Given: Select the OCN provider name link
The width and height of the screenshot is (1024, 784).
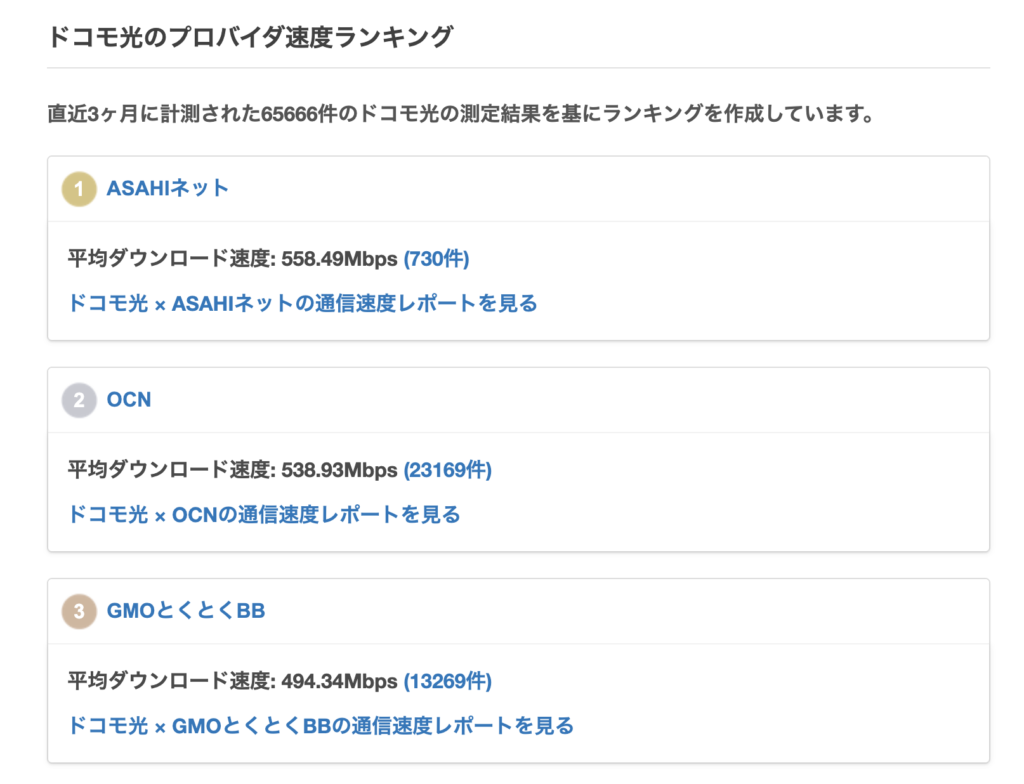Looking at the screenshot, I should point(132,399).
